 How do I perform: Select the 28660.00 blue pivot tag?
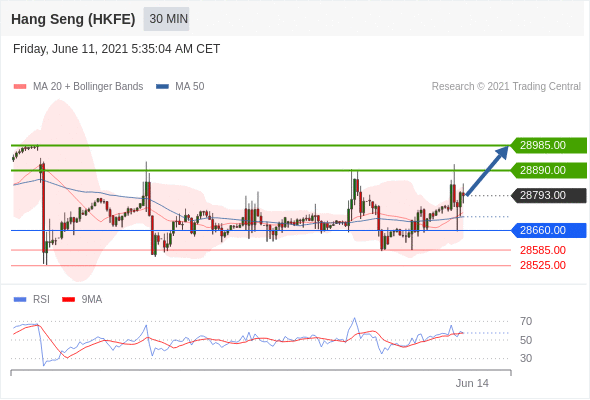click(549, 230)
